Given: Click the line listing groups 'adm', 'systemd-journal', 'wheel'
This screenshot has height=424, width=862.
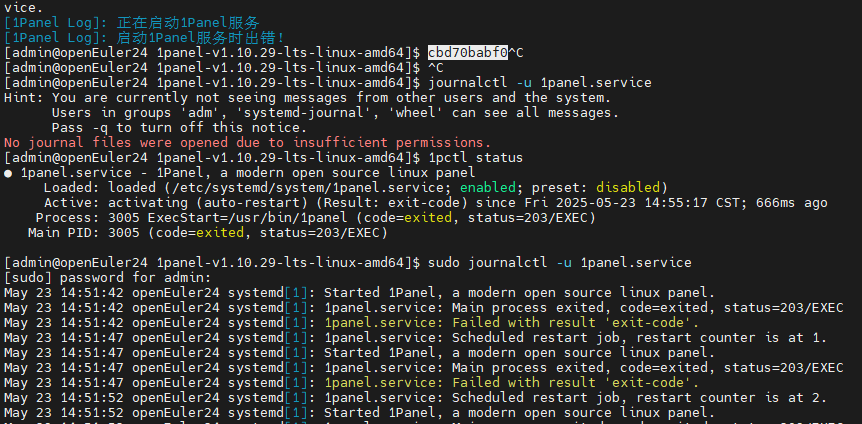Looking at the screenshot, I should [x=335, y=113].
